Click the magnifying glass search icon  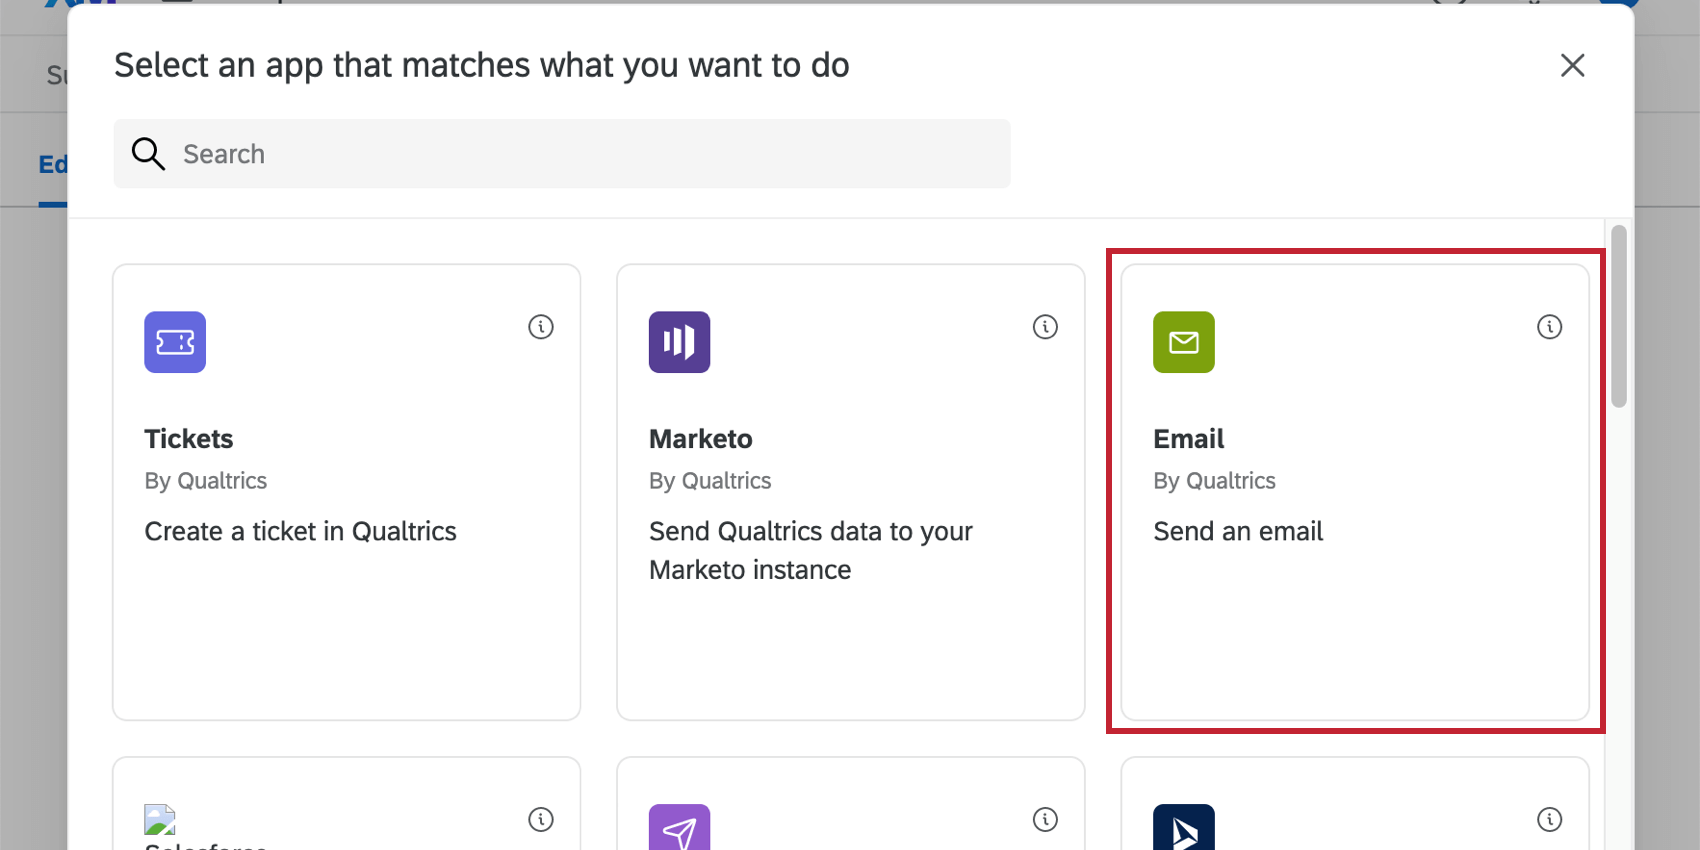coord(148,154)
